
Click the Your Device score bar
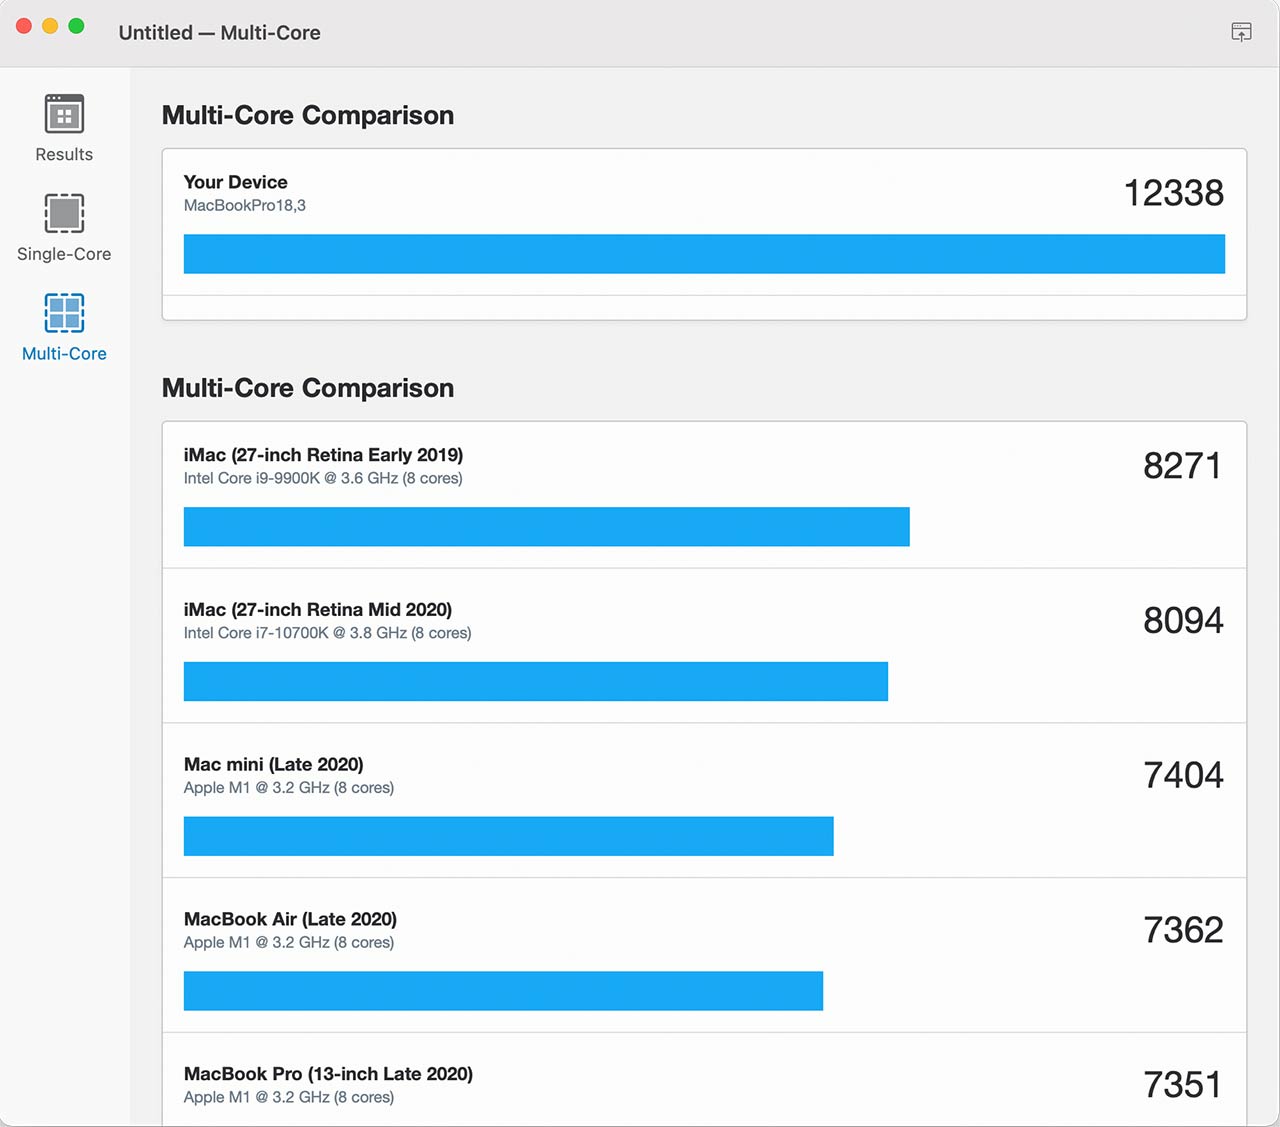[x=704, y=254]
